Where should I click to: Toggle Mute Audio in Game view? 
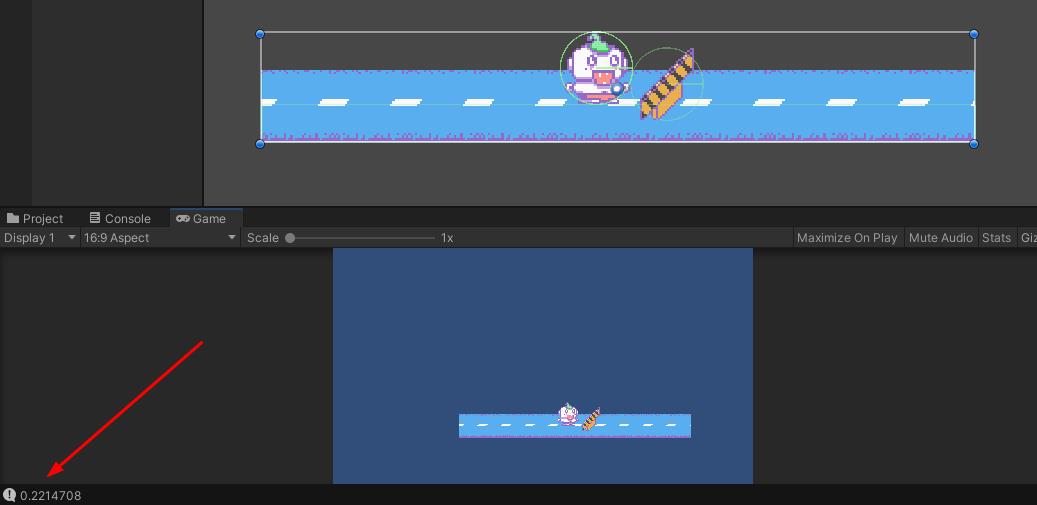(940, 238)
